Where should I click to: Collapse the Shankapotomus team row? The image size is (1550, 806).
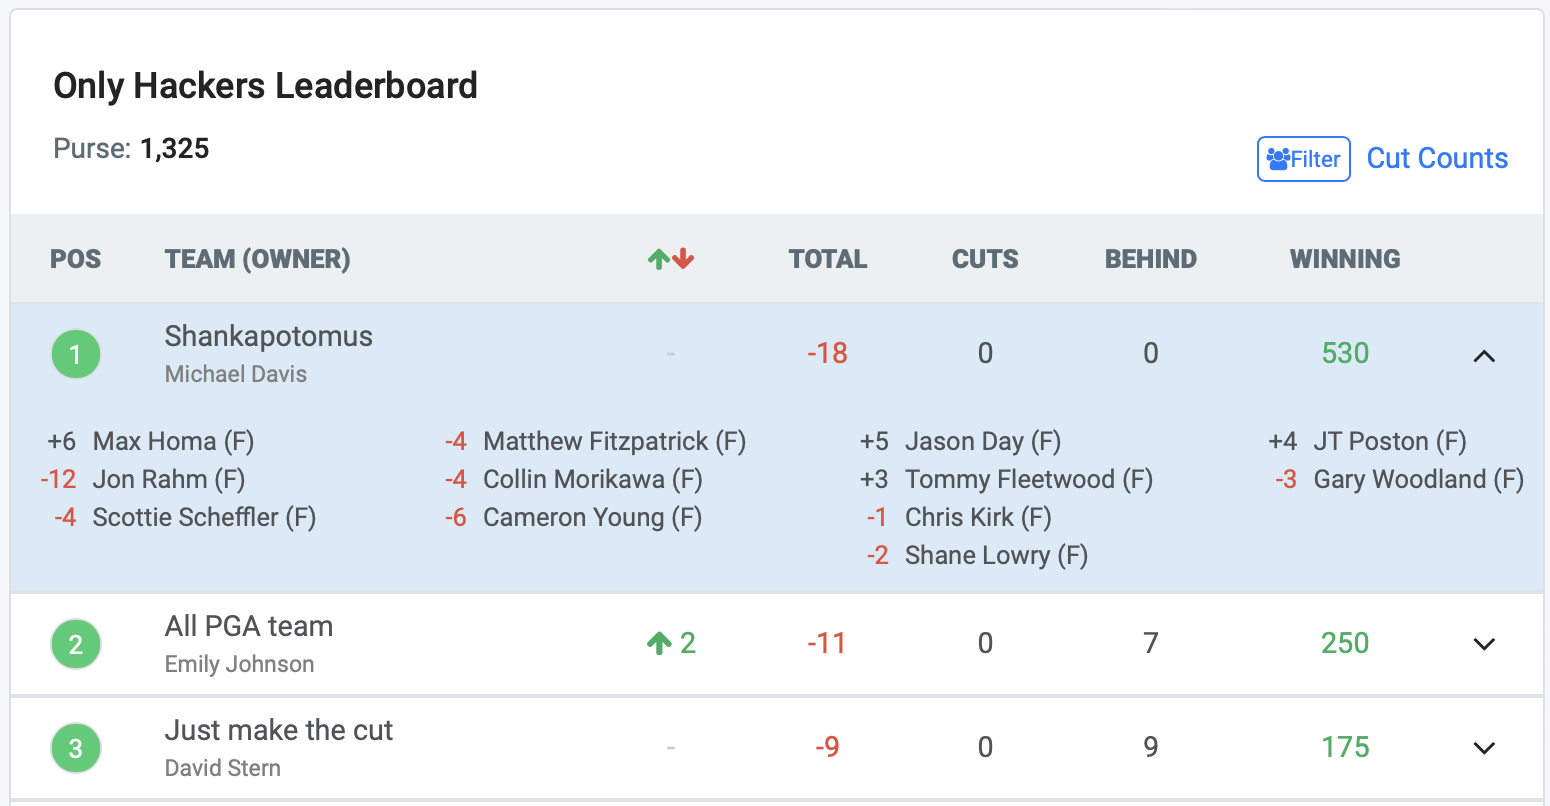tap(1484, 355)
